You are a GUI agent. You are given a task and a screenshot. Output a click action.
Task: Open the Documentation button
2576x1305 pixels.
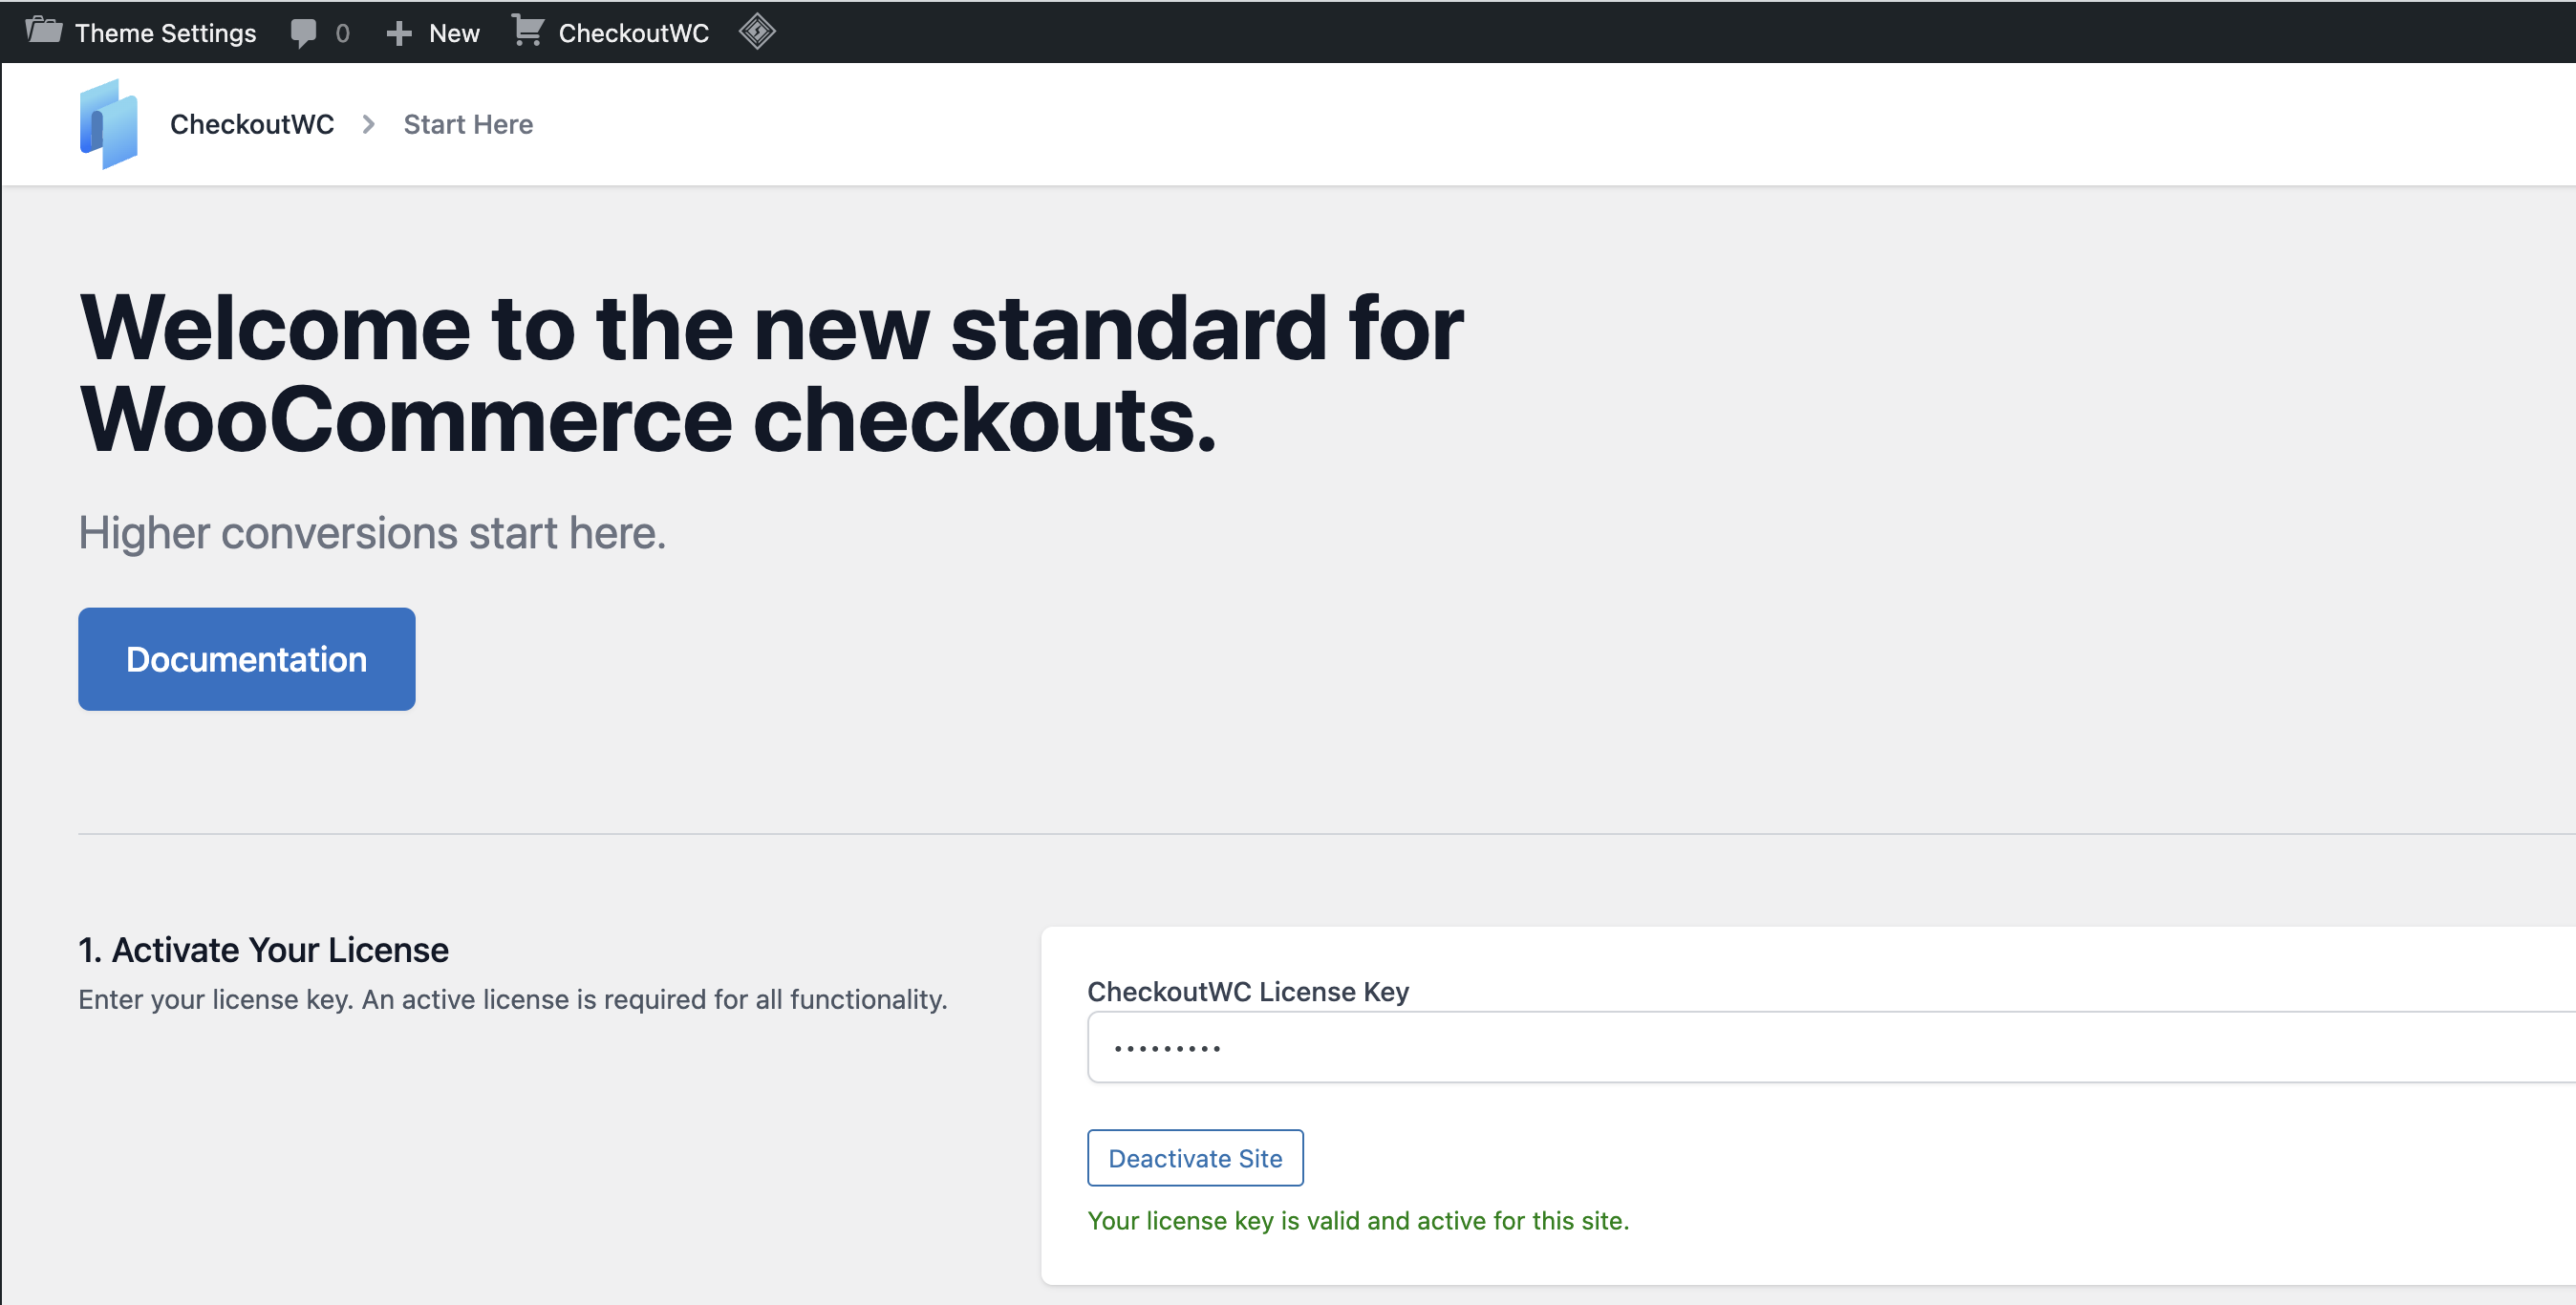[247, 659]
